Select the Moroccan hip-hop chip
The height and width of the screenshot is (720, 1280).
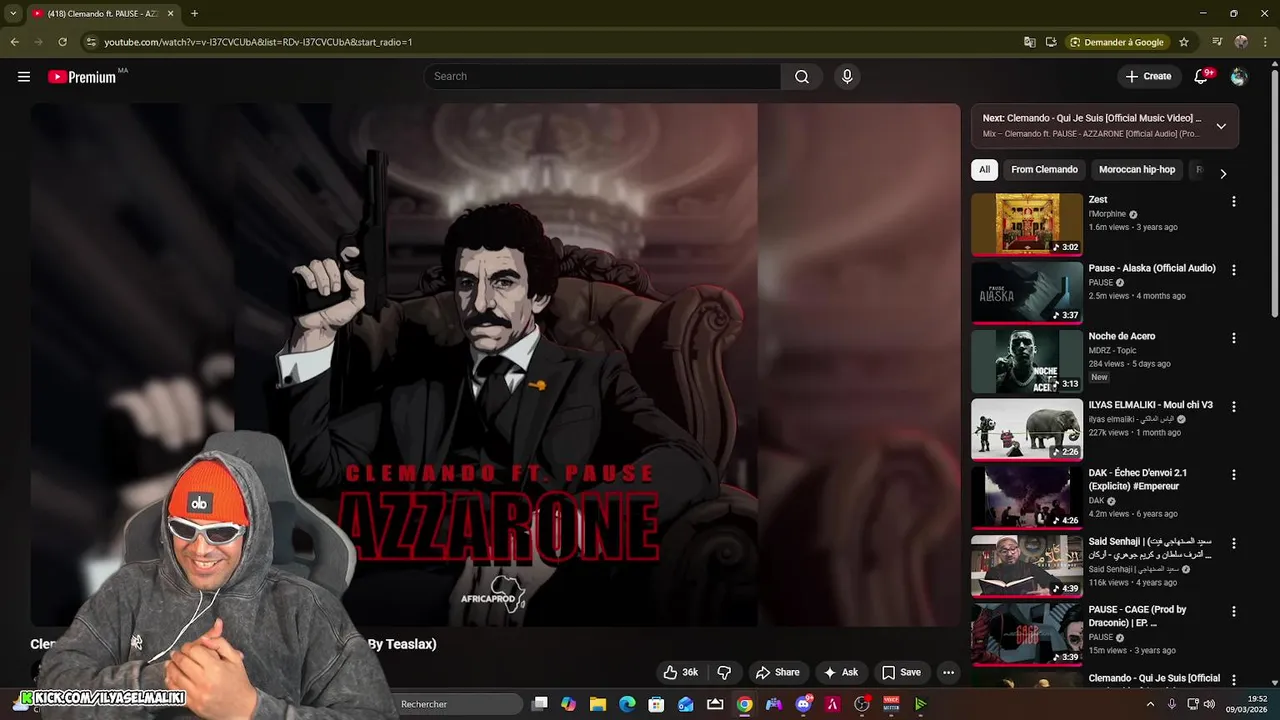[x=1137, y=170]
